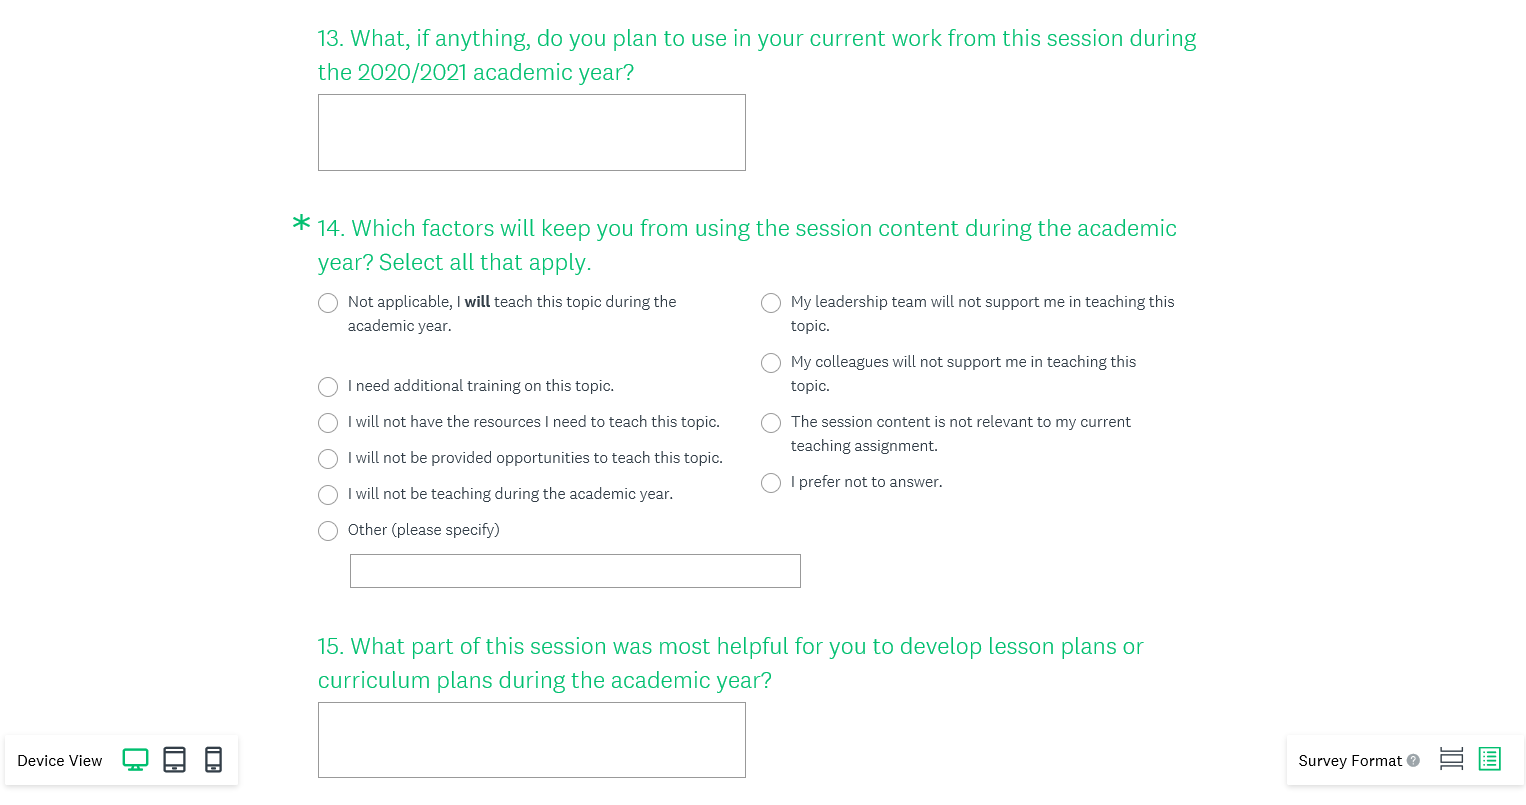Click the question 13 answer text box

[531, 132]
